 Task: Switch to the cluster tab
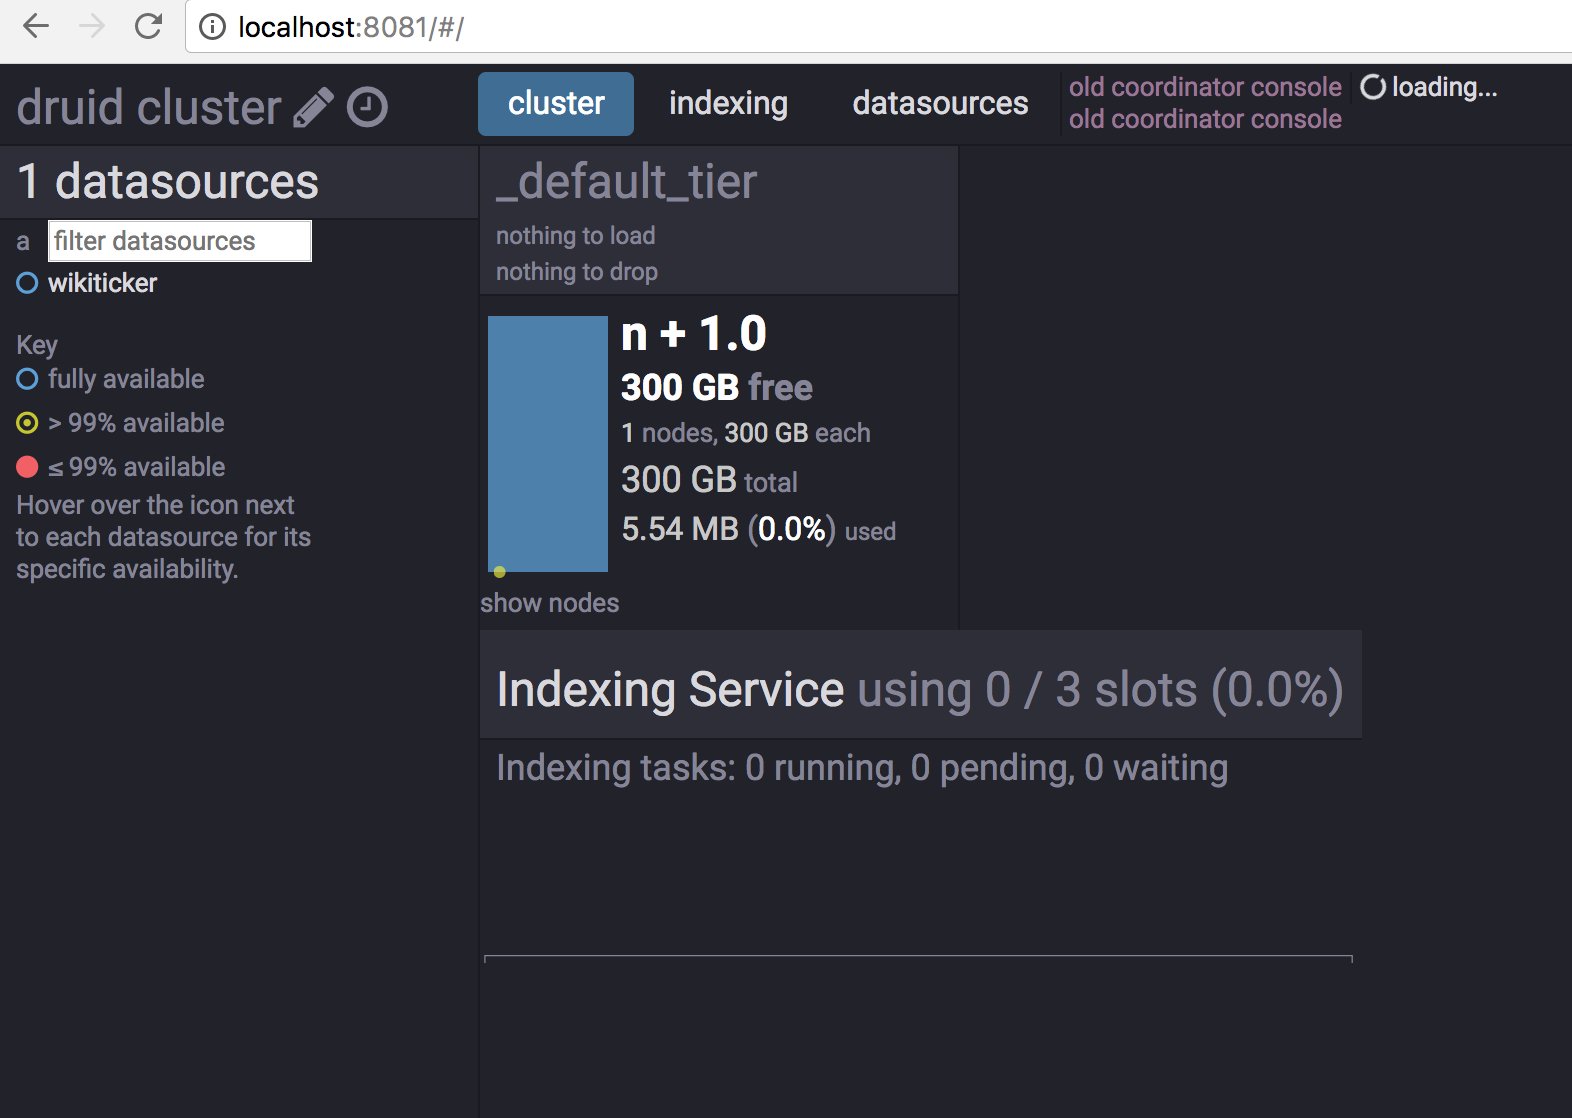556,104
